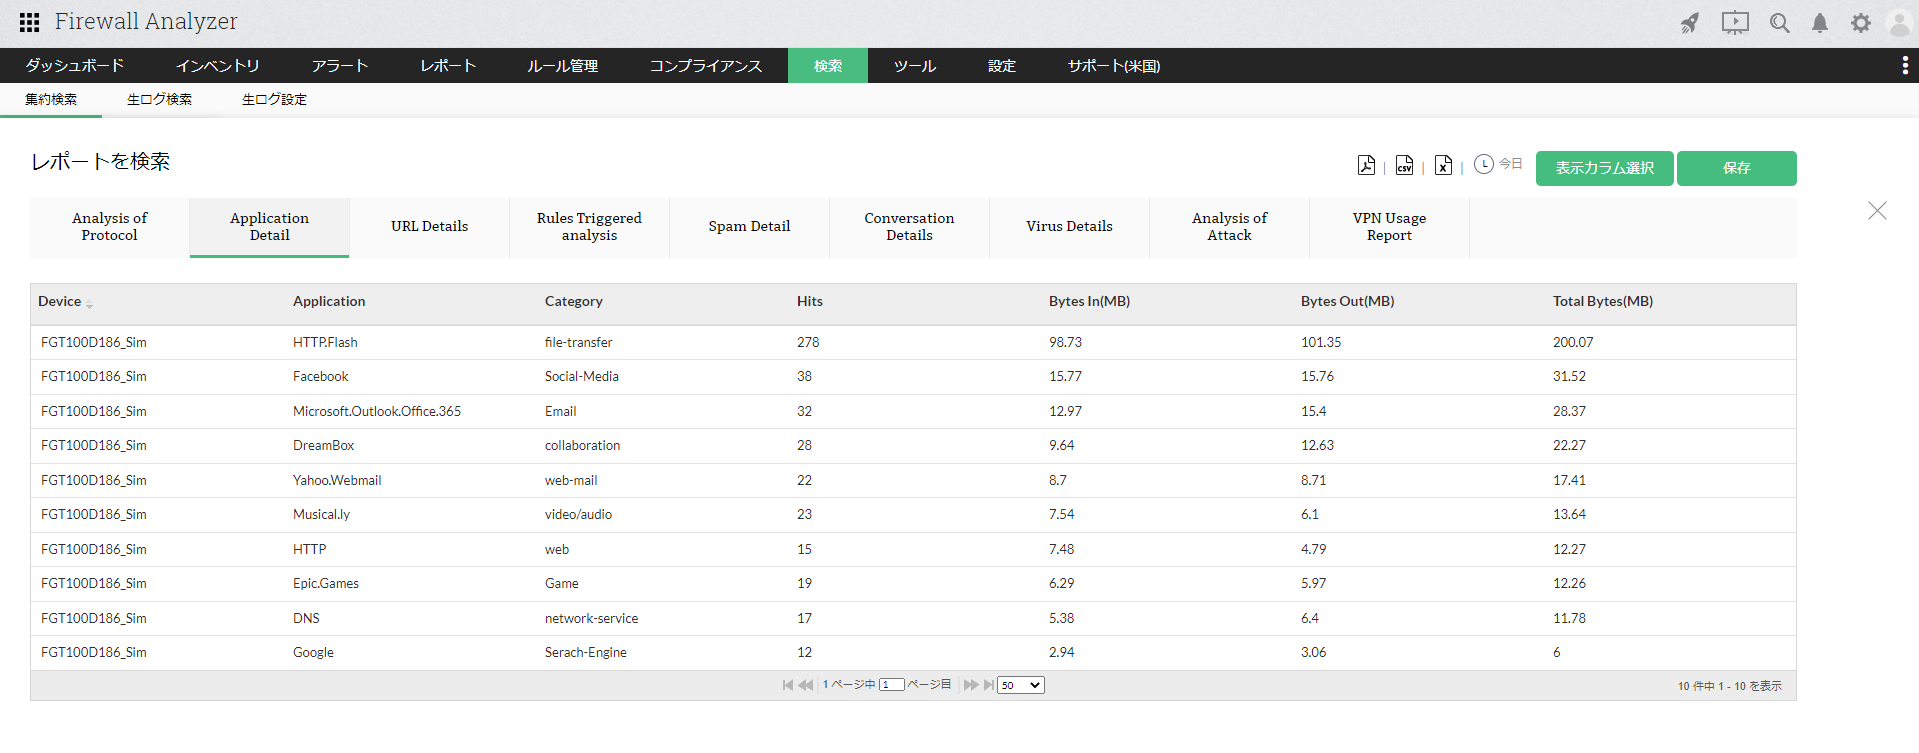Open the 今日 time period selector
Viewport: 1919px width, 753px height.
[x=1498, y=164]
